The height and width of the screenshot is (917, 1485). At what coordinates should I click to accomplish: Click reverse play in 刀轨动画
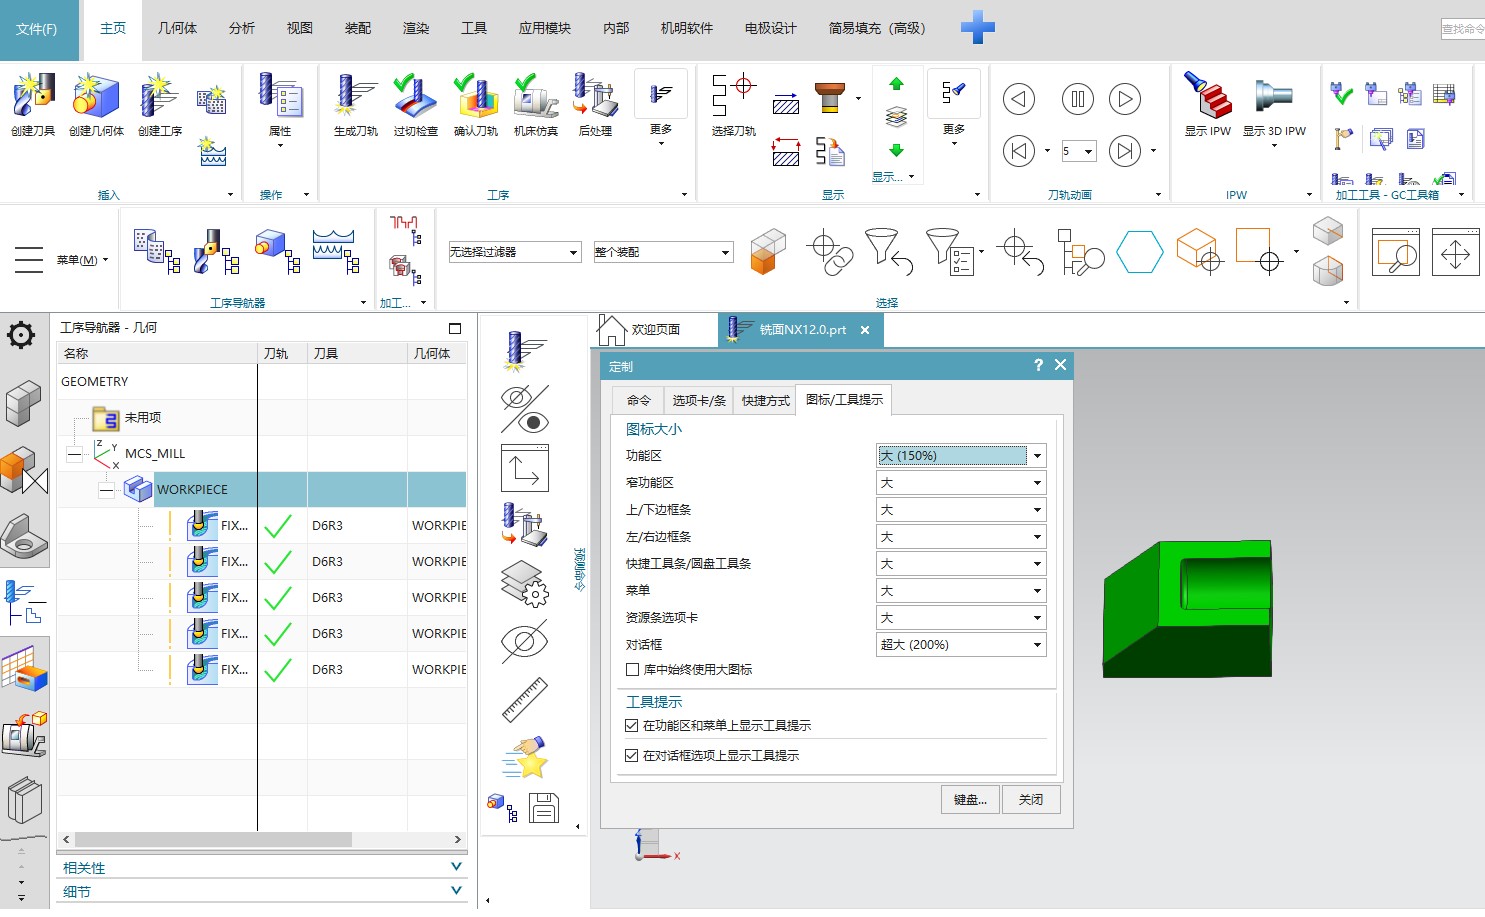(x=1019, y=99)
